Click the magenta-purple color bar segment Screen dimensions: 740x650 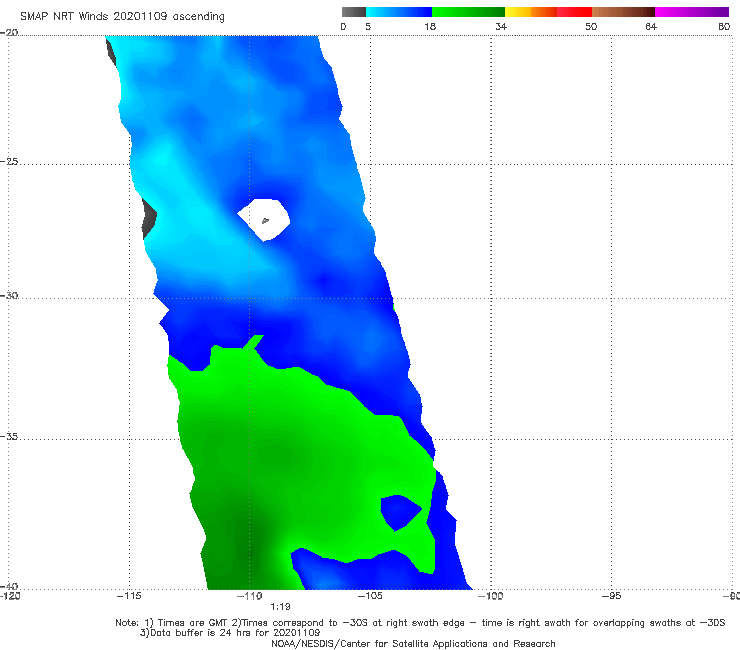[x=692, y=12]
